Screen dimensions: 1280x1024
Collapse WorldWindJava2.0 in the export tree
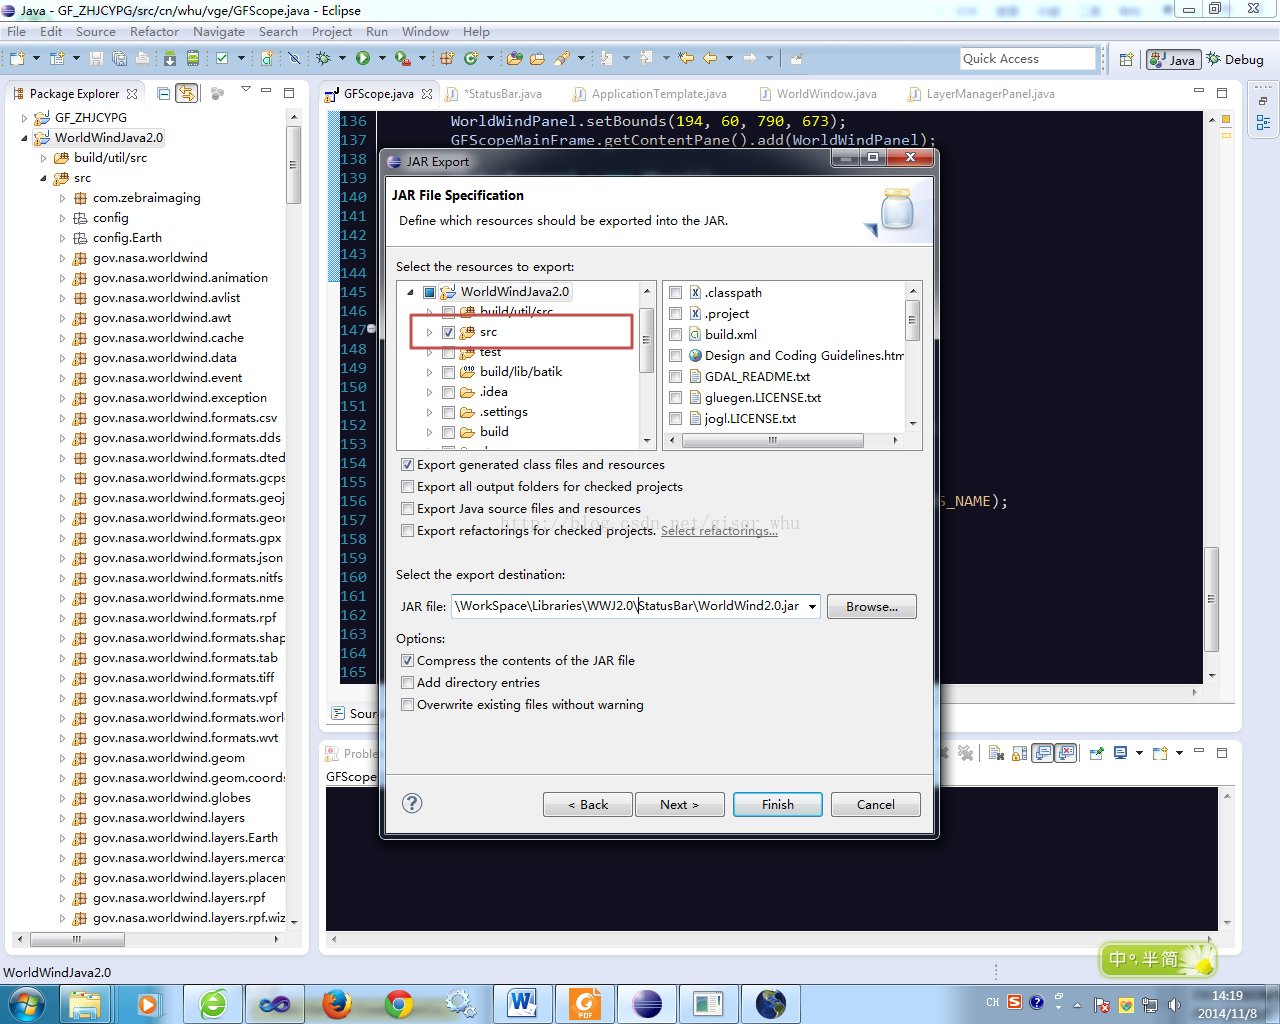[410, 292]
